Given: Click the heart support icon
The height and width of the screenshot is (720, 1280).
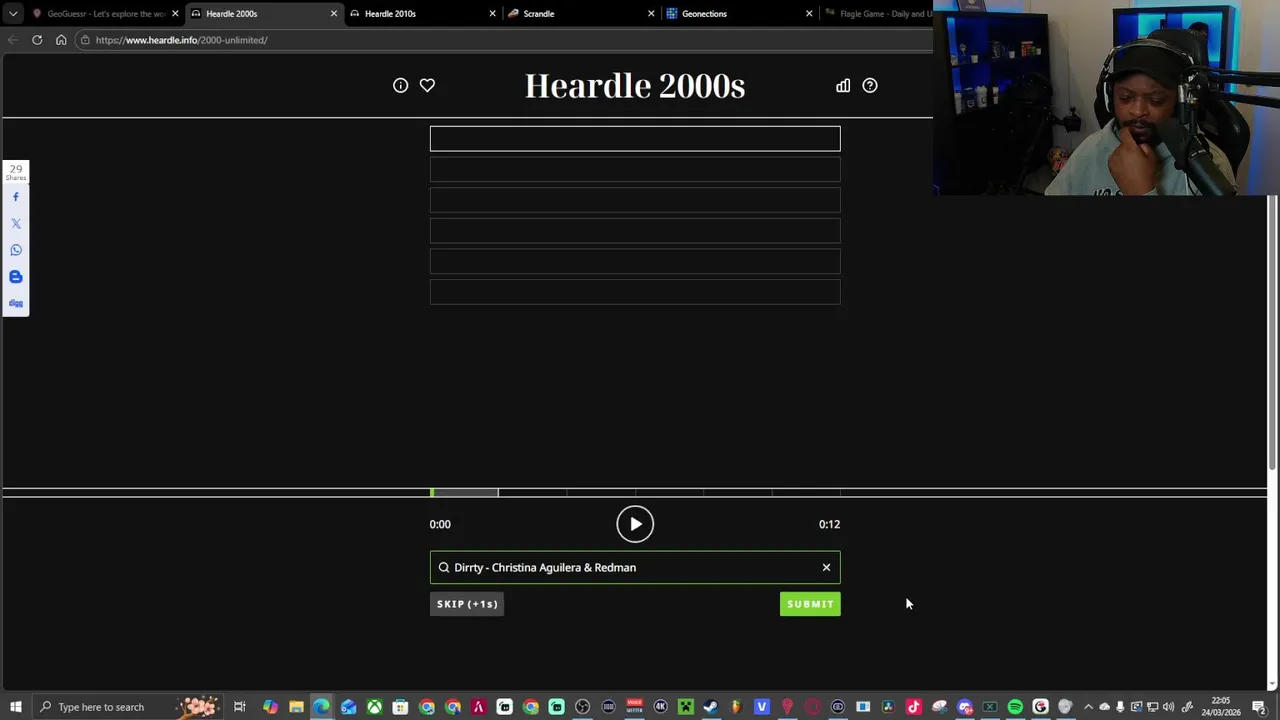Looking at the screenshot, I should (427, 85).
